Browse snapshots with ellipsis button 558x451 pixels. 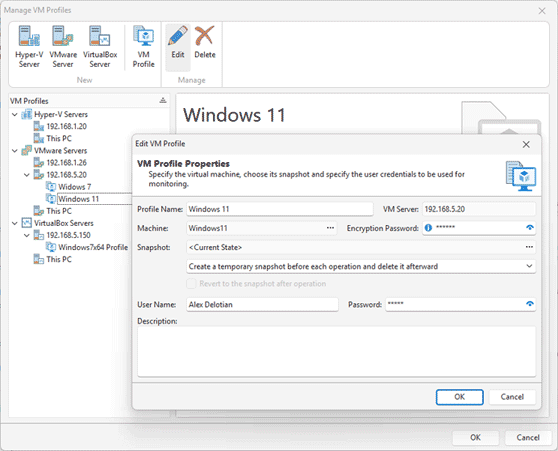(x=529, y=247)
